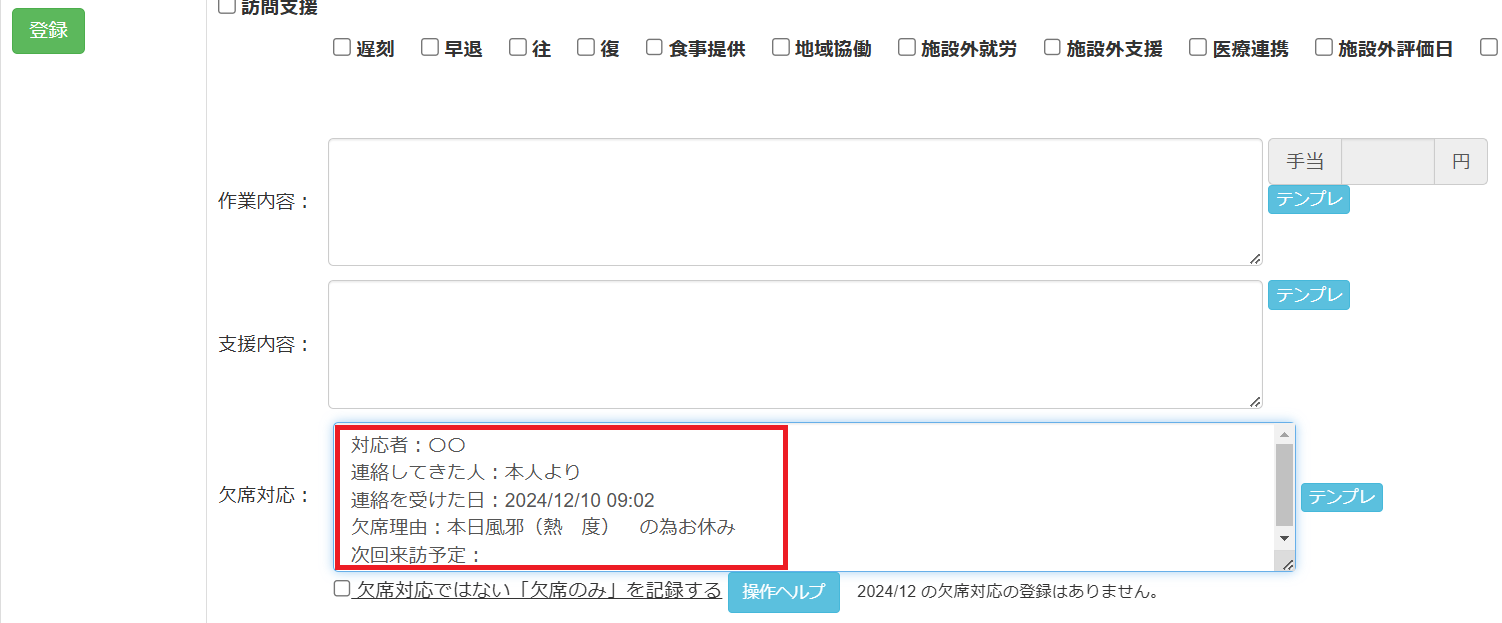Enable the 食事提供 checkbox
This screenshot has height=623, width=1502.
(655, 47)
